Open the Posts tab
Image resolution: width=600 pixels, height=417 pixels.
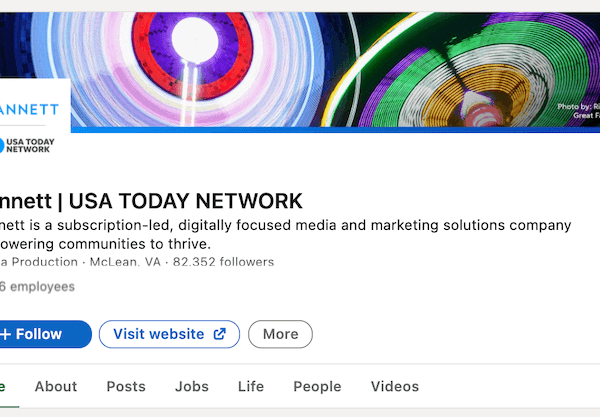(x=126, y=387)
